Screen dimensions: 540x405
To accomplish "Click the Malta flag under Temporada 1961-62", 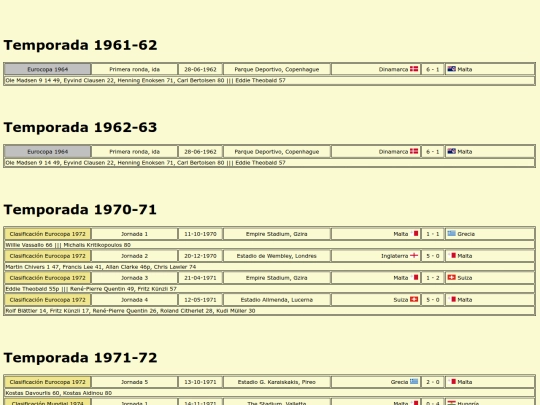I will click(451, 69).
